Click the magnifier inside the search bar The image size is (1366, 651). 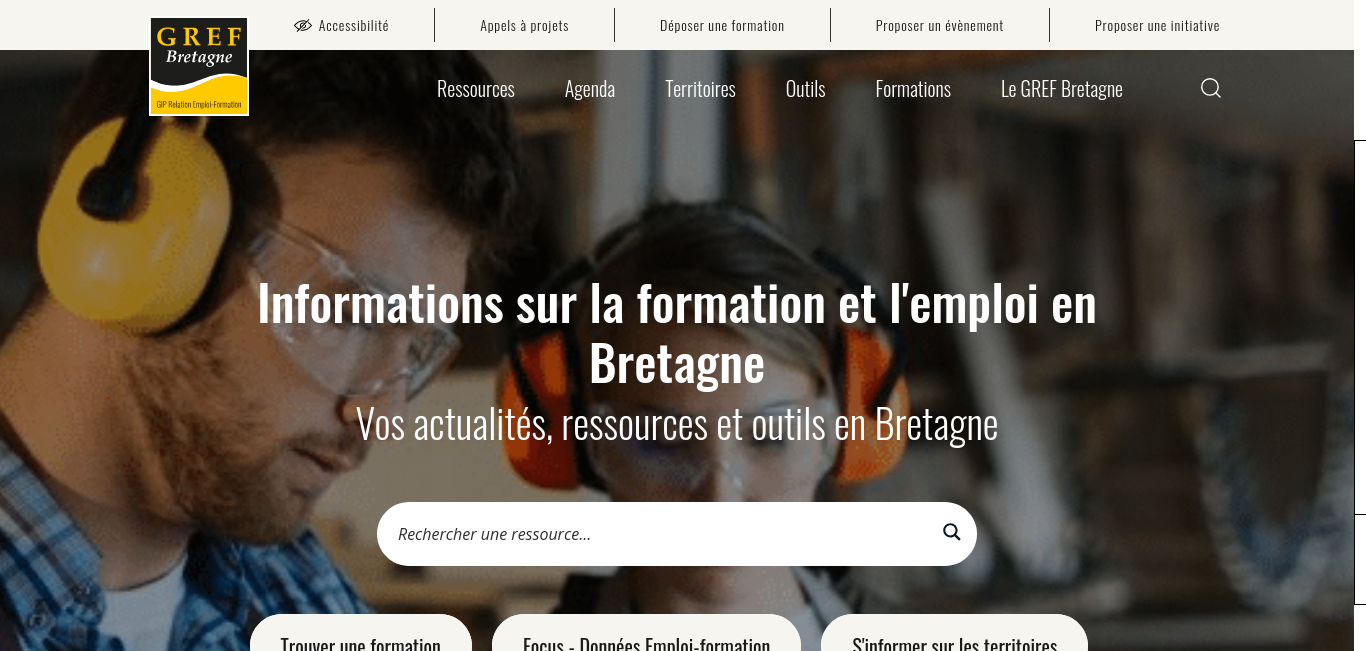(952, 532)
